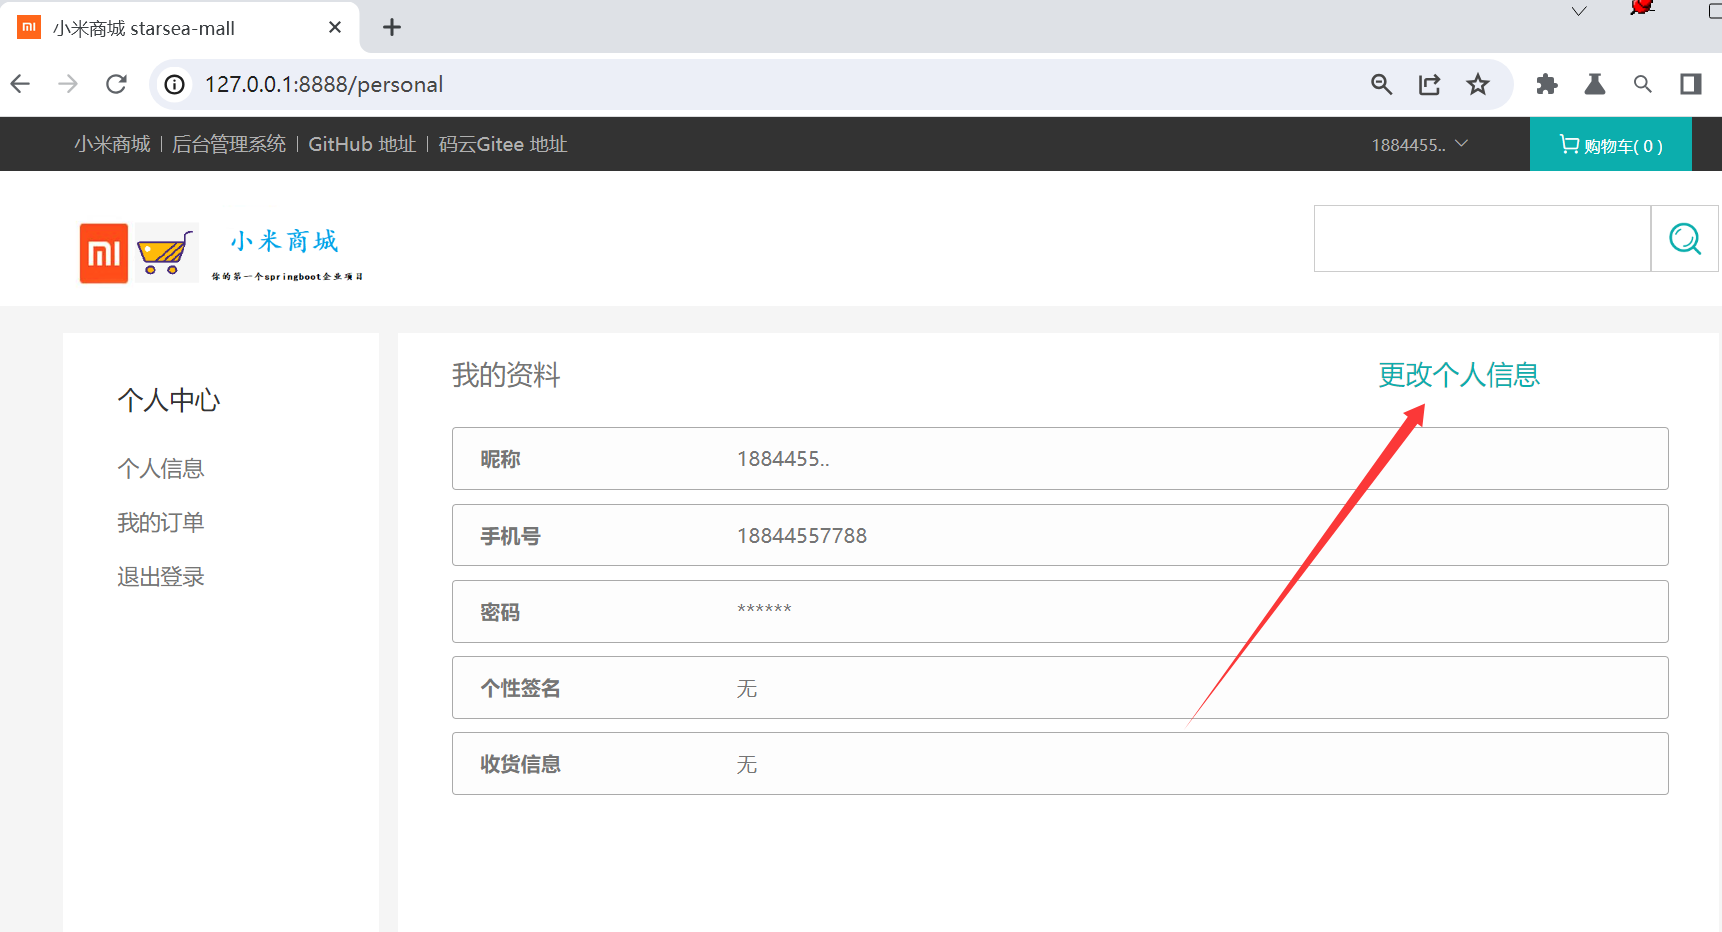The width and height of the screenshot is (1722, 932).
Task: Go back to the previous page
Action: (21, 84)
